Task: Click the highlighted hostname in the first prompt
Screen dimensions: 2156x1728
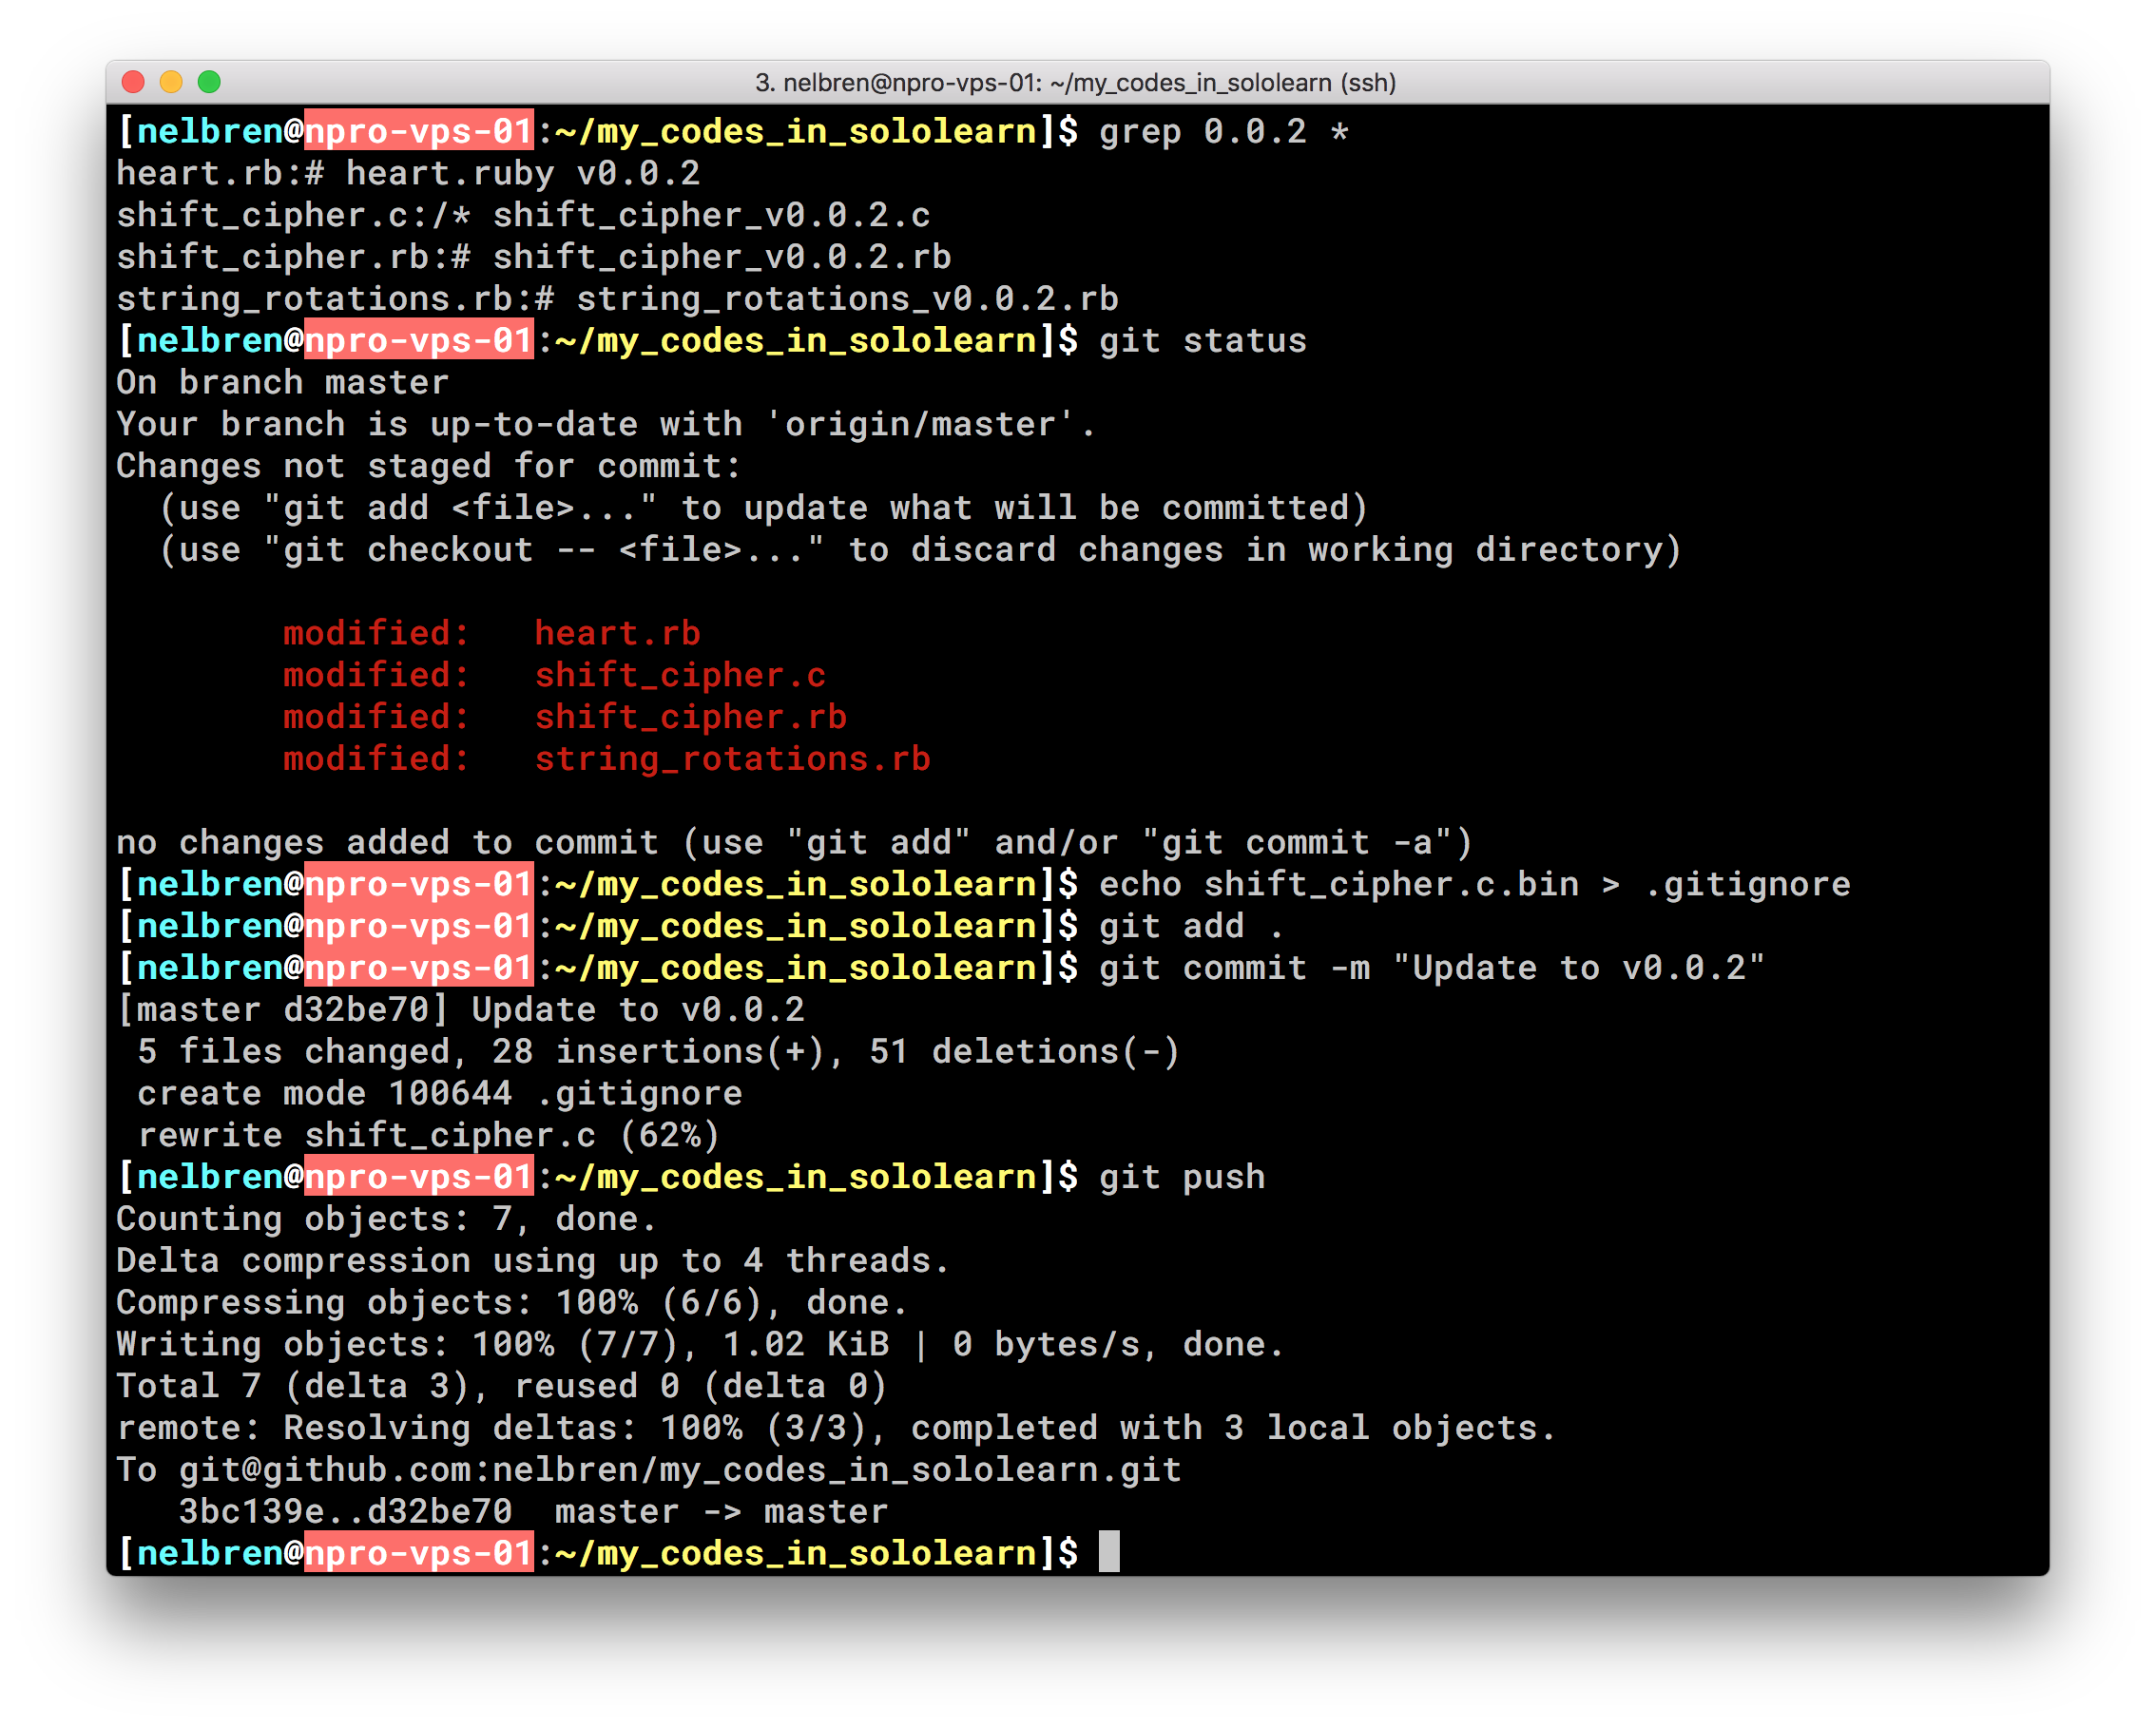Action: coord(418,132)
